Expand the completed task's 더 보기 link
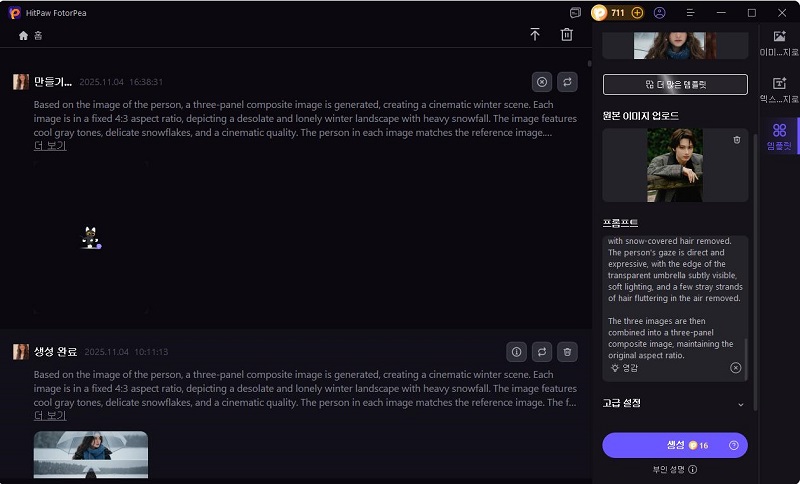The image size is (800, 484). pos(50,415)
